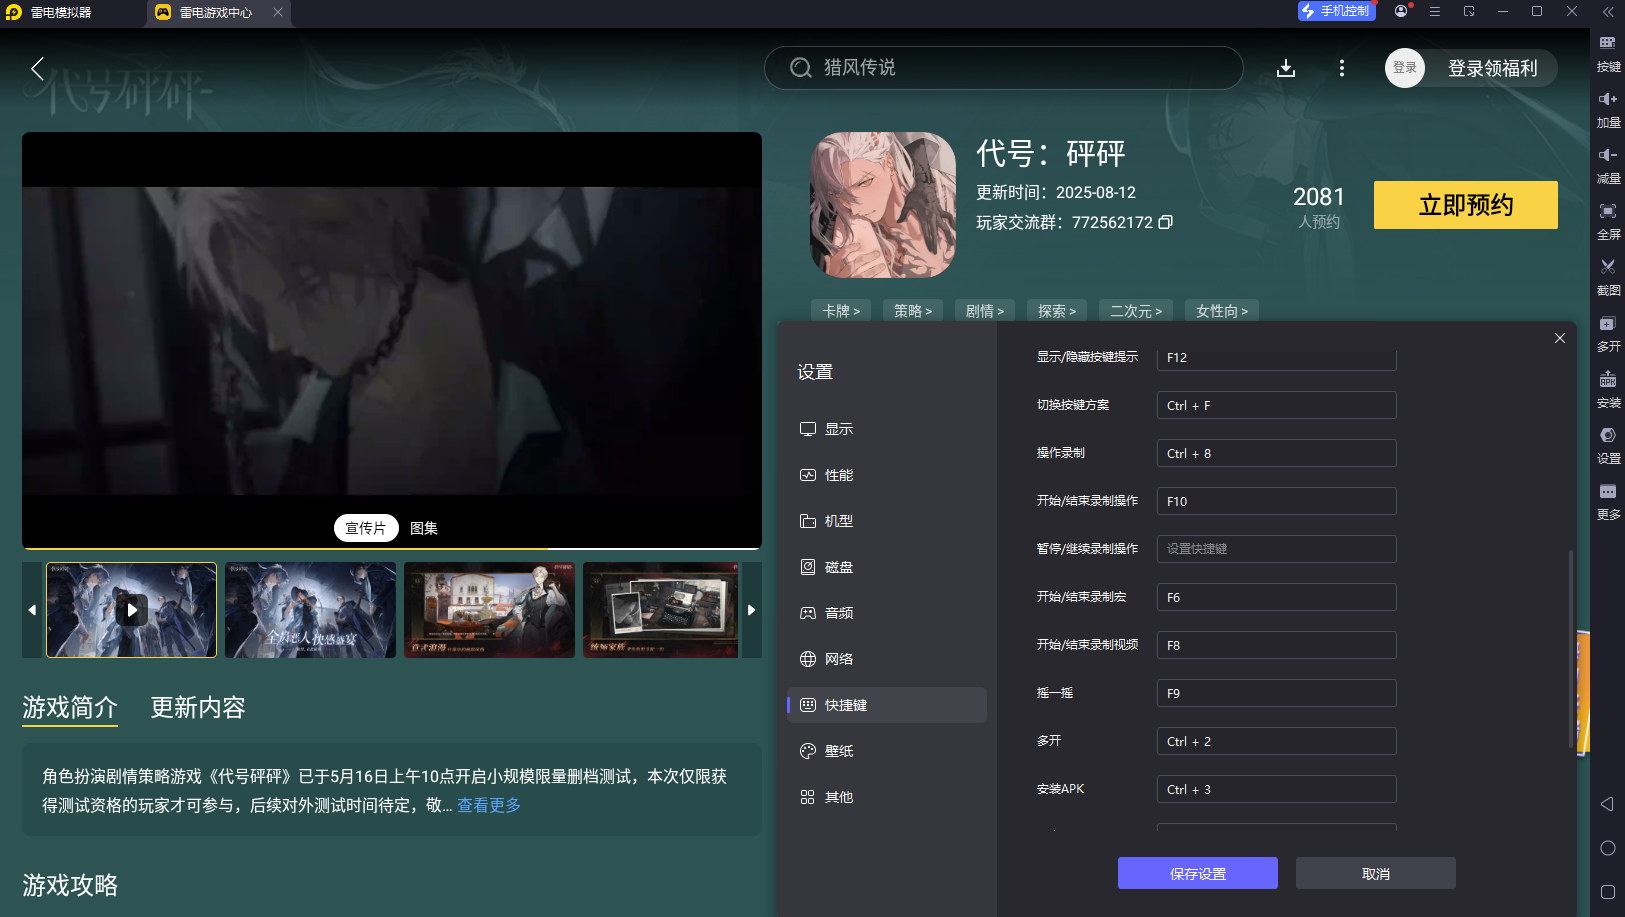The width and height of the screenshot is (1625, 917).
Task: Open the 剧情 tag
Action: click(x=985, y=311)
